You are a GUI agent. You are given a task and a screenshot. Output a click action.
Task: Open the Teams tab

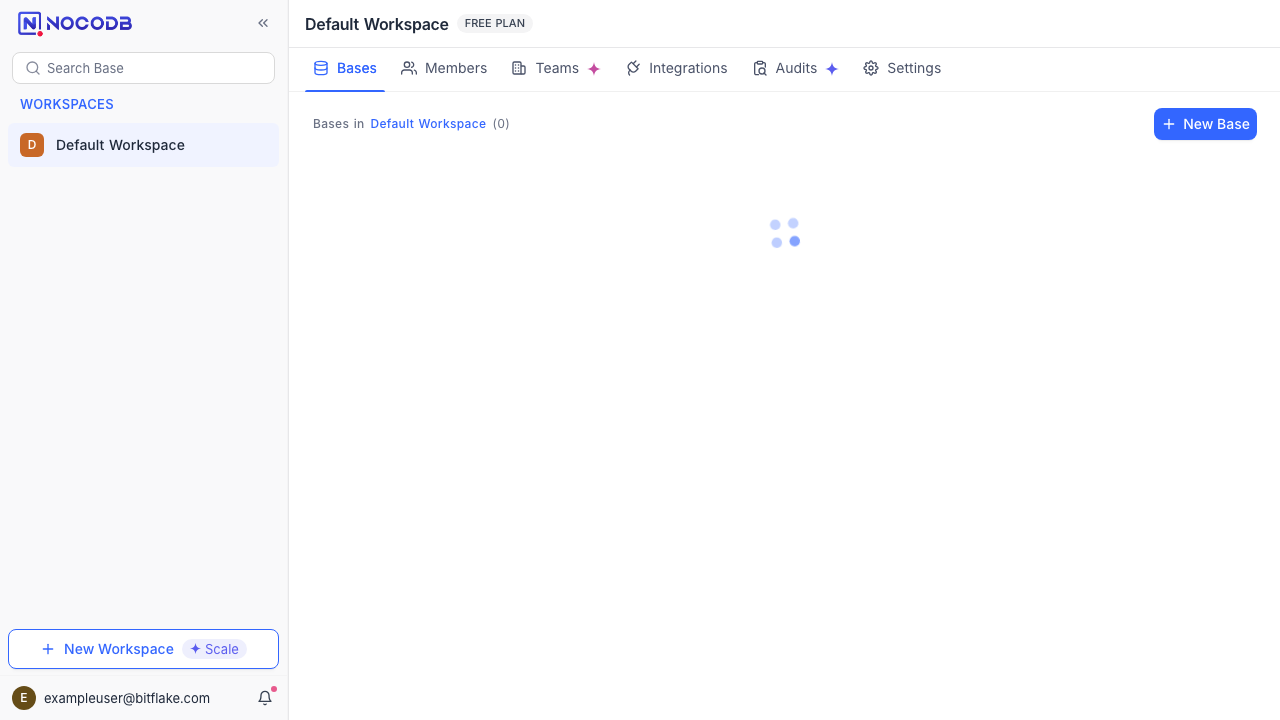point(556,68)
